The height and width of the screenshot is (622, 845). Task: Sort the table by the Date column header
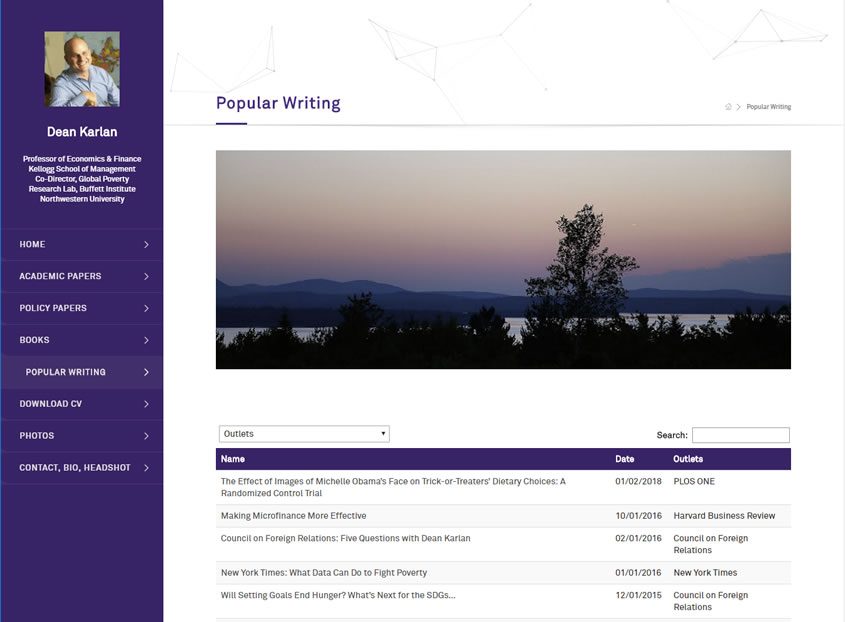[x=624, y=459]
